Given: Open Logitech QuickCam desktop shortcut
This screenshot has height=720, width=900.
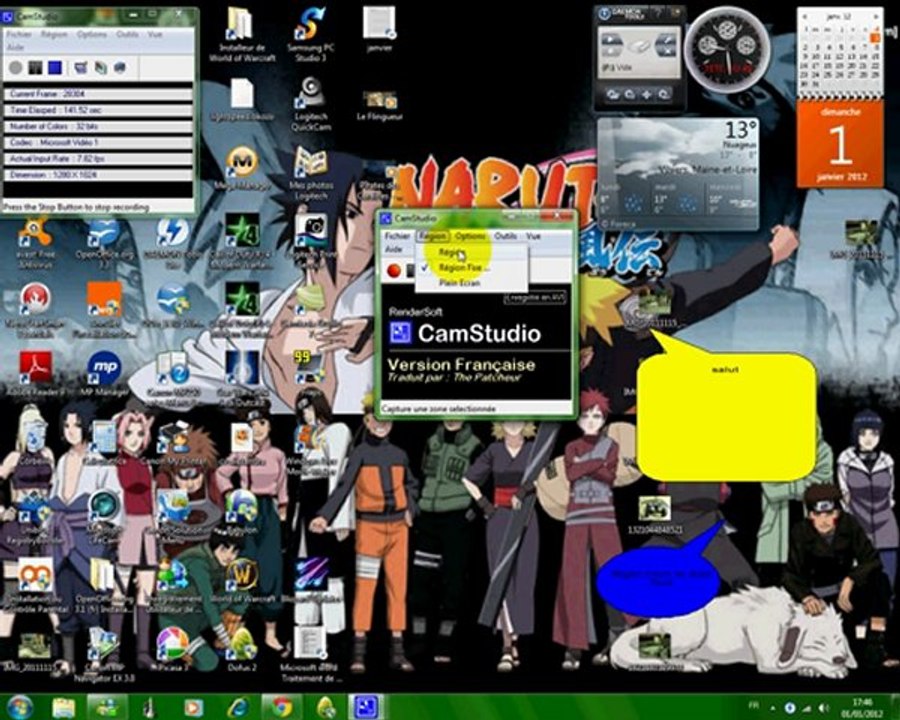Looking at the screenshot, I should [311, 104].
